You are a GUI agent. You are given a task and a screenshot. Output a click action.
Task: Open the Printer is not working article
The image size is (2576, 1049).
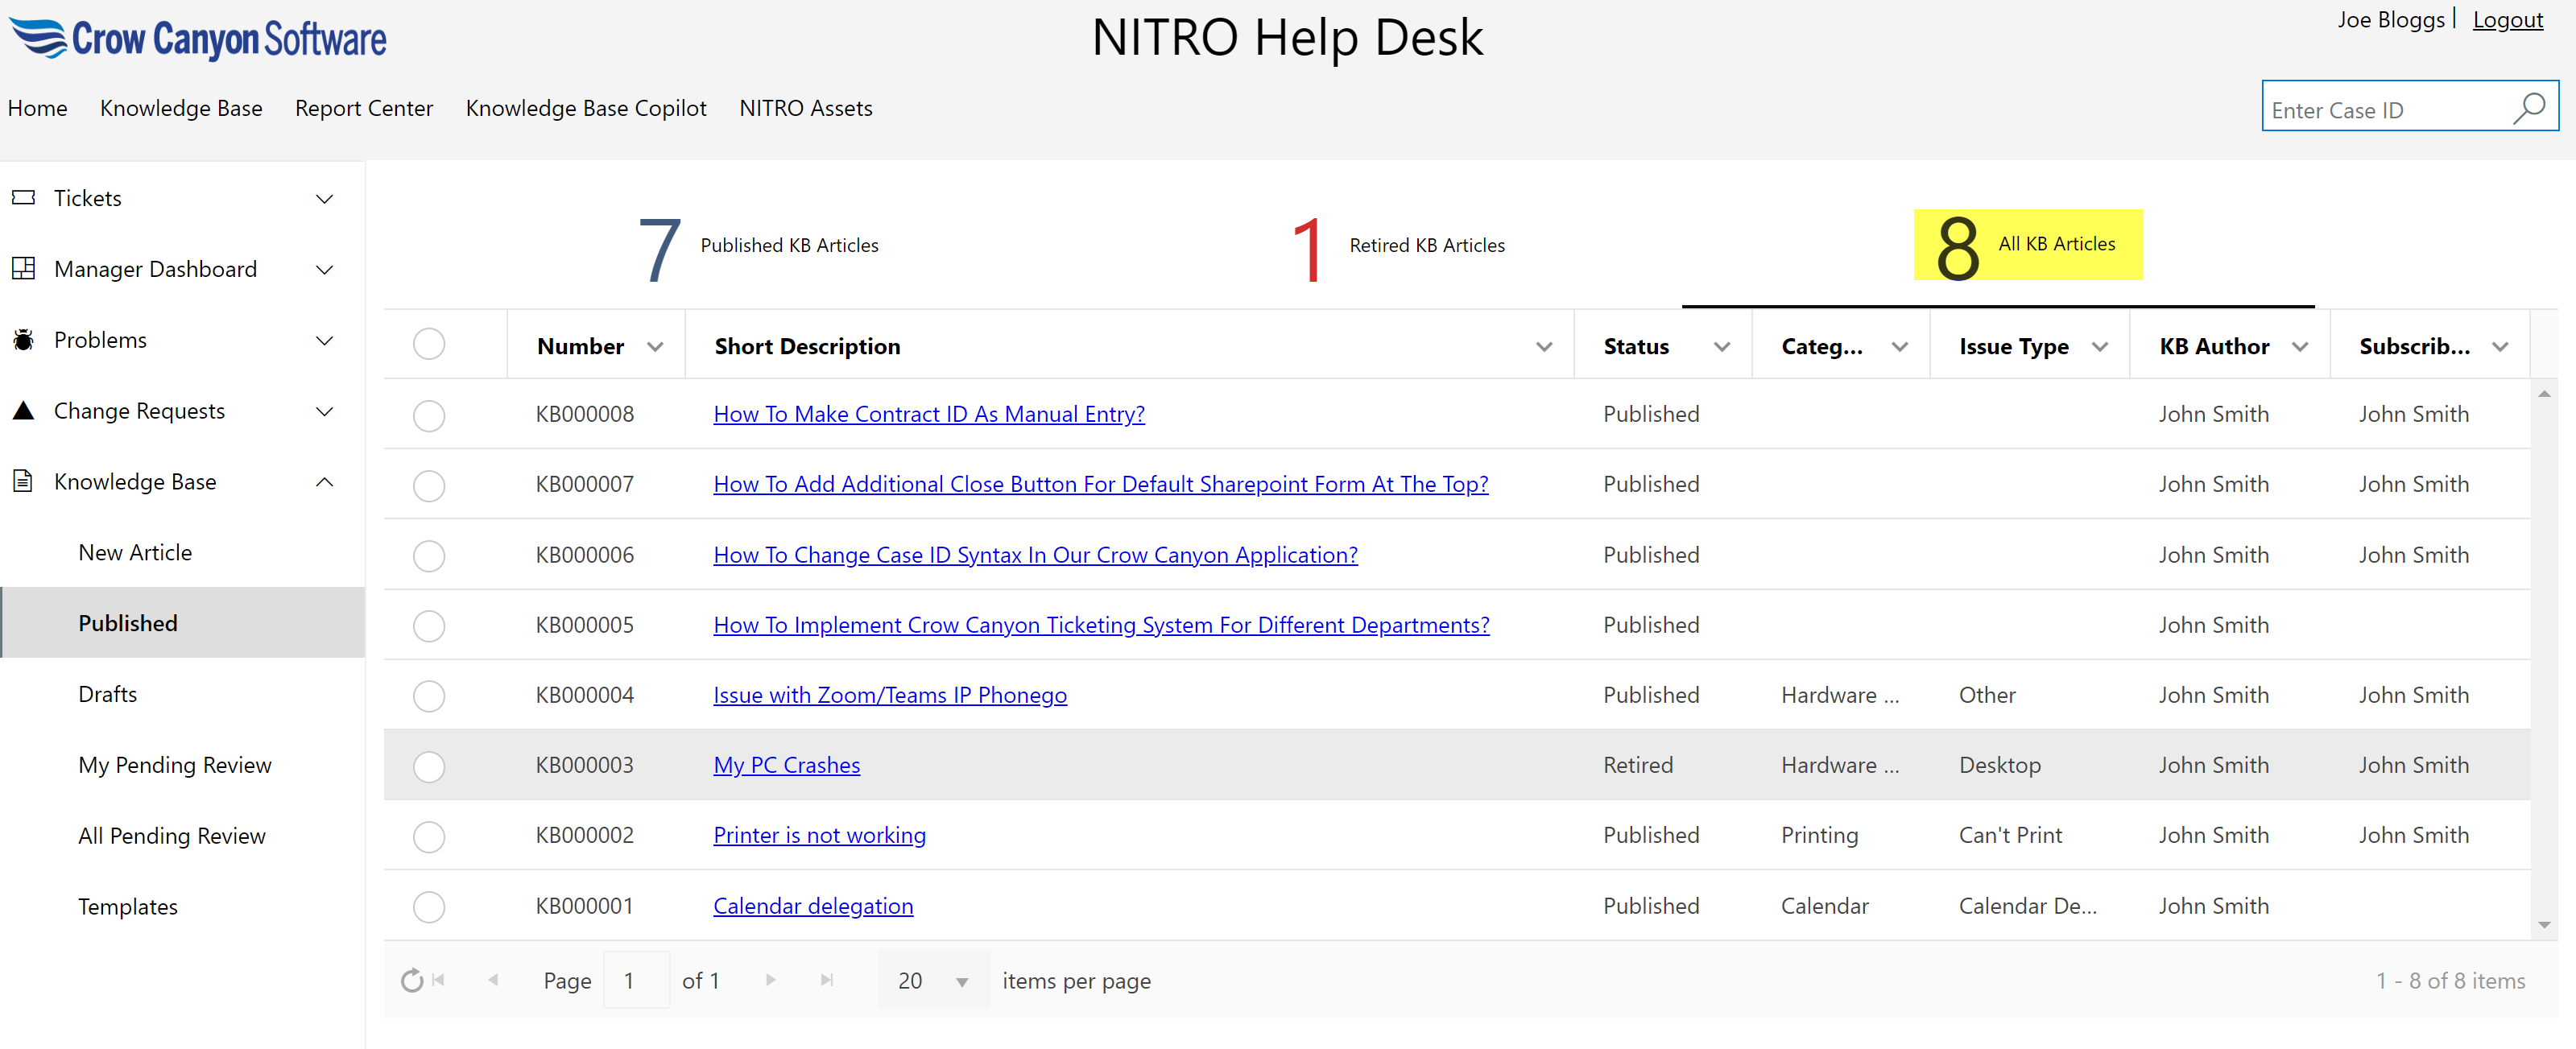coord(819,835)
